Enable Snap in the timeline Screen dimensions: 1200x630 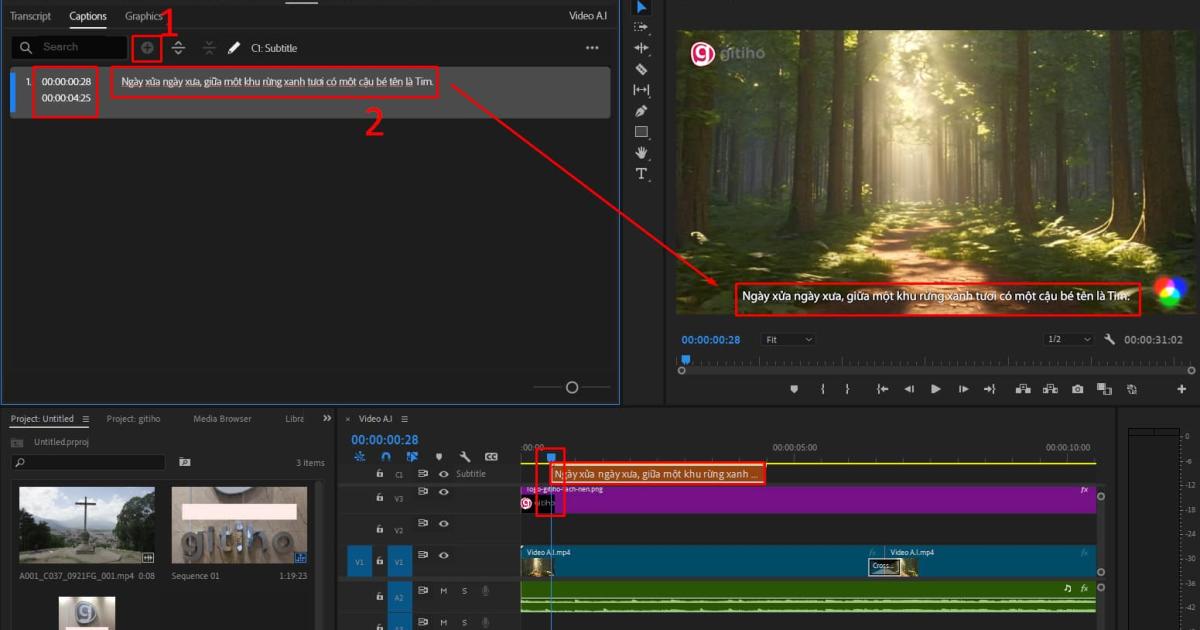pyautogui.click(x=386, y=457)
